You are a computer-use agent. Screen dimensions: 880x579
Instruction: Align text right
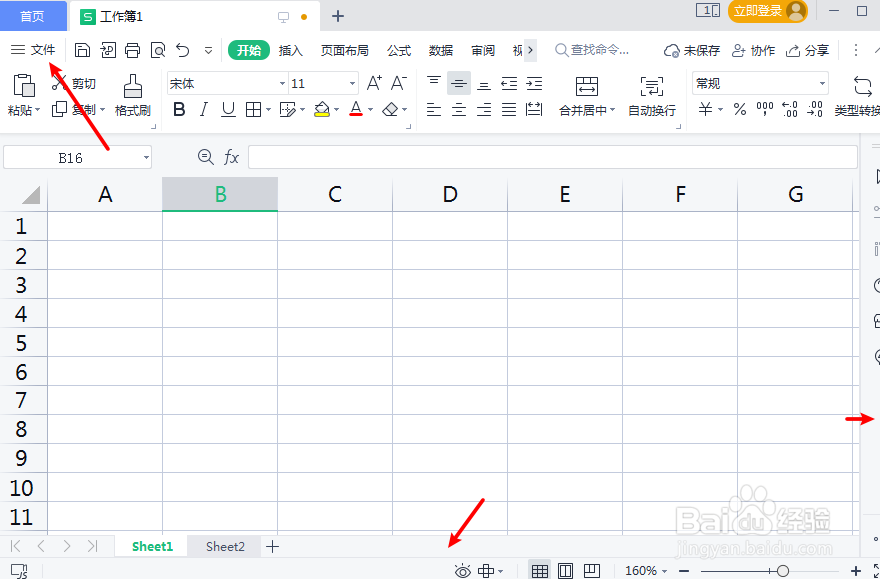coord(484,109)
